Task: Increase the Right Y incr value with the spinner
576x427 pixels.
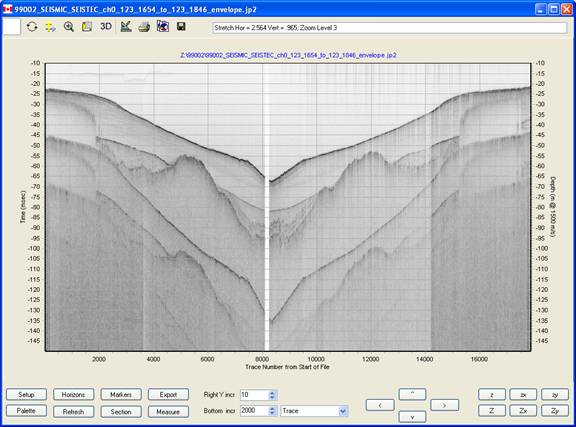Action: pos(272,392)
